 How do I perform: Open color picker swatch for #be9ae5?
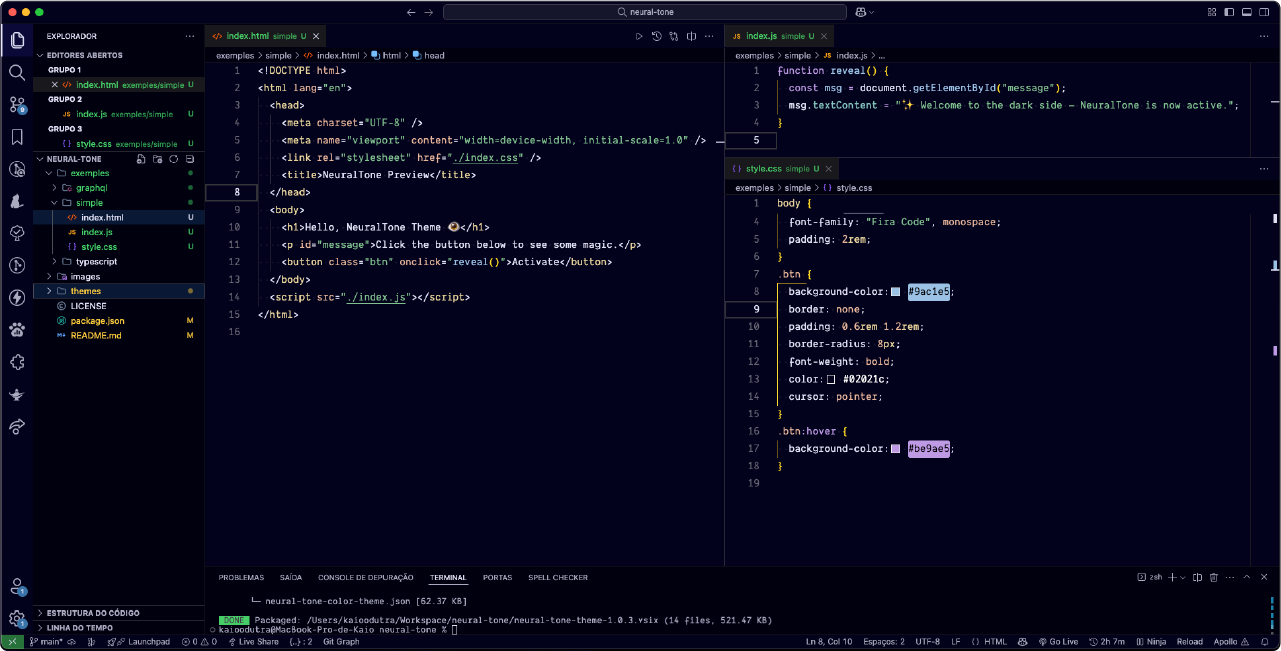(895, 449)
